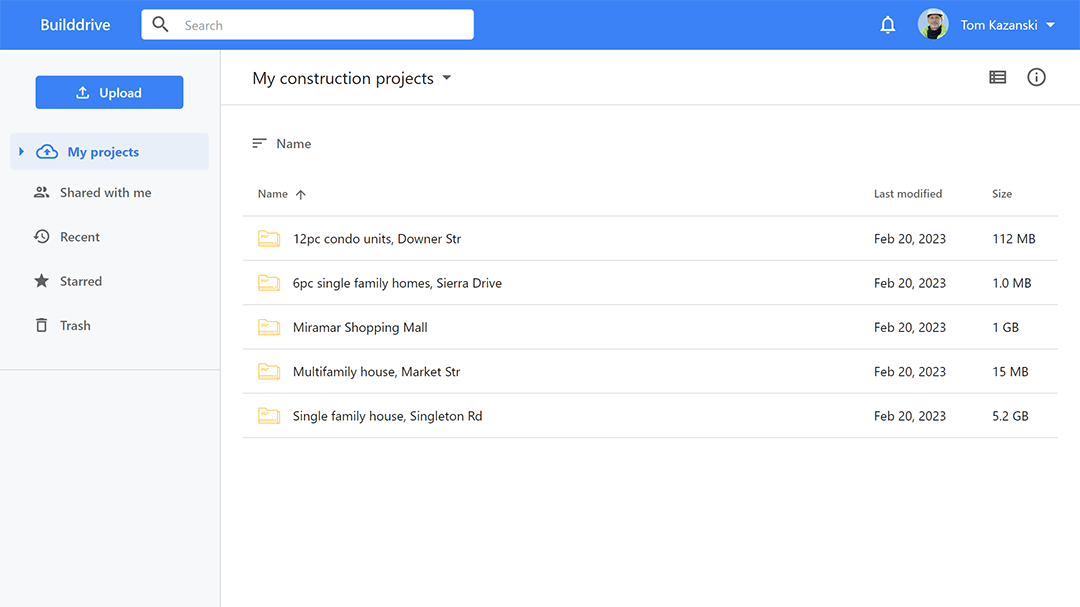Open the Starred section
The height and width of the screenshot is (607, 1080).
[81, 281]
